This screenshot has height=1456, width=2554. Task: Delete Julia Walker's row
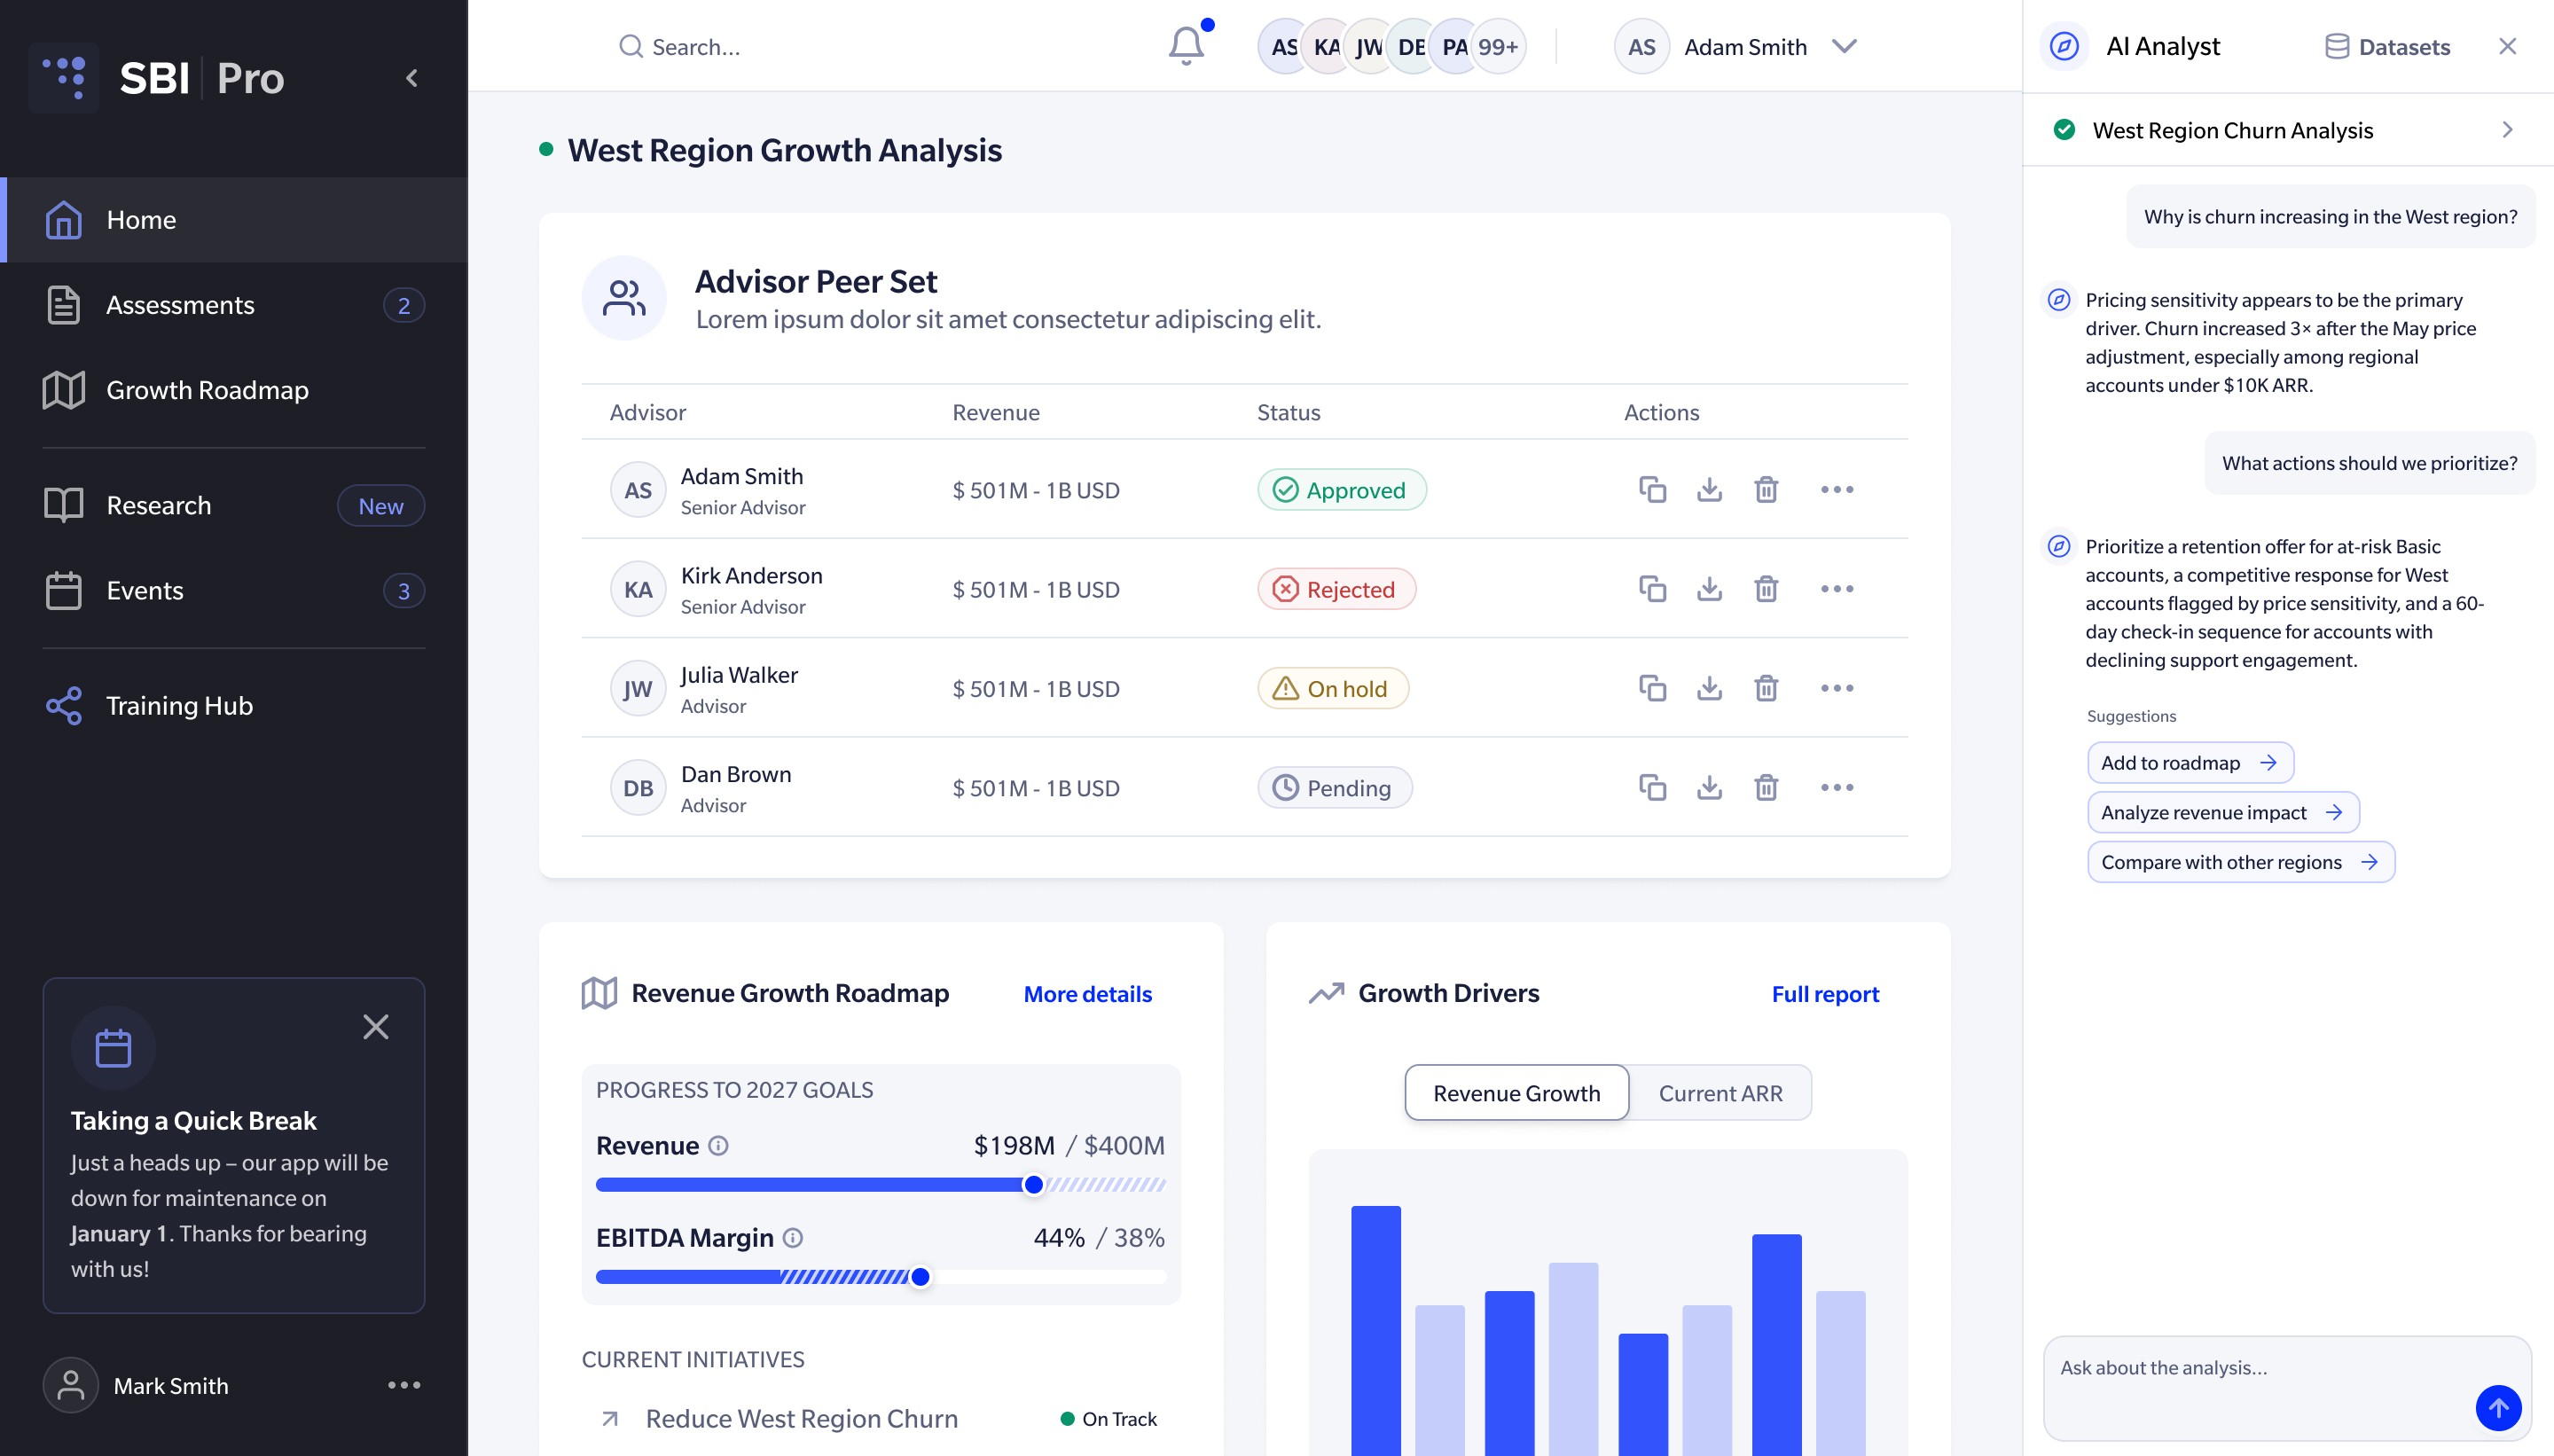1766,688
